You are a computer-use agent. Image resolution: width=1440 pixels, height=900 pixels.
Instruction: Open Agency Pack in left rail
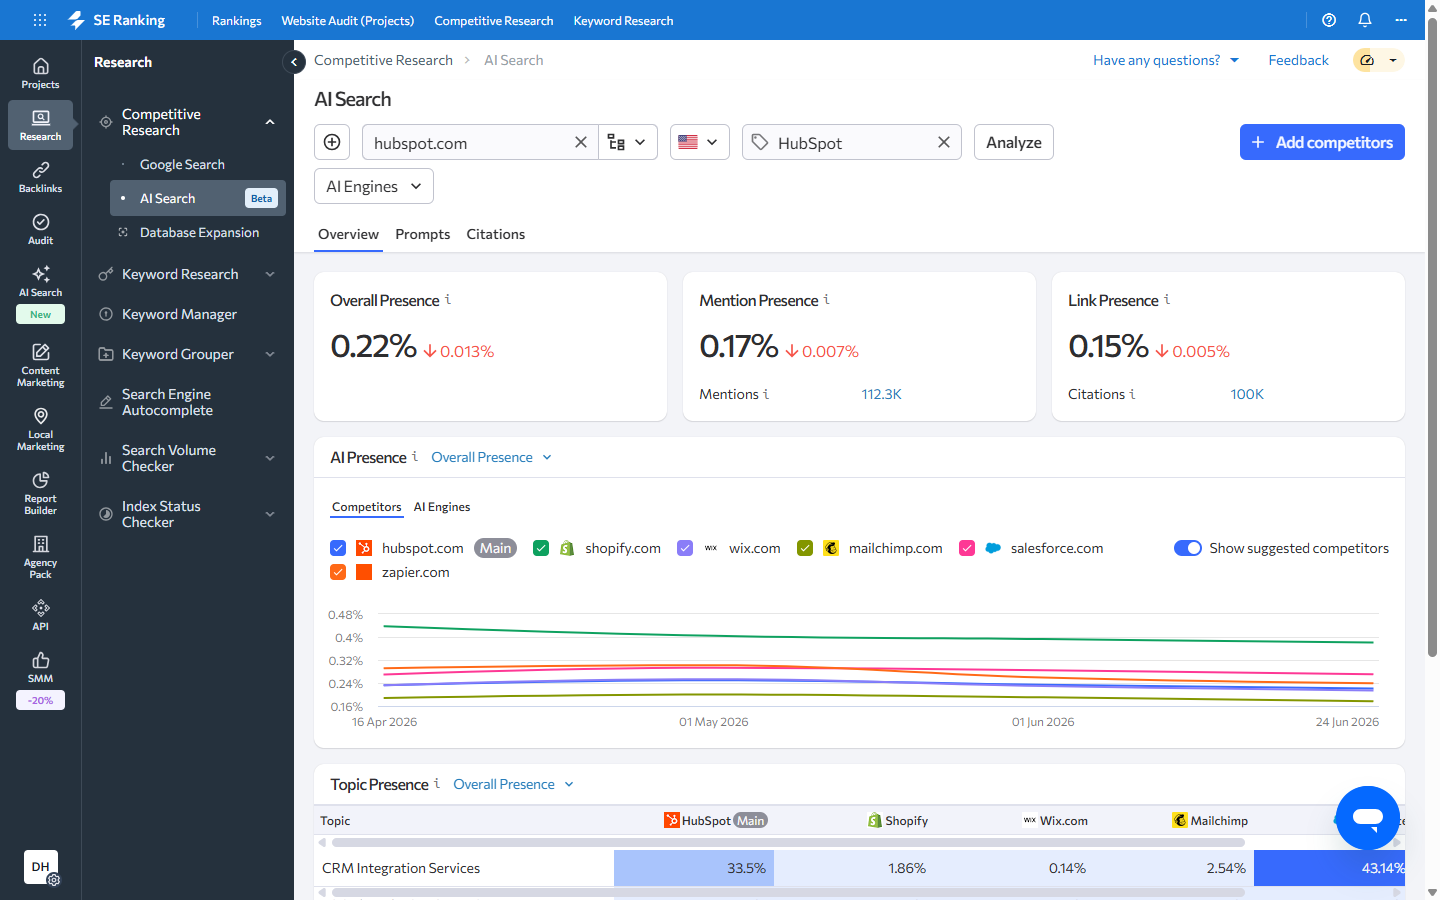(x=40, y=556)
